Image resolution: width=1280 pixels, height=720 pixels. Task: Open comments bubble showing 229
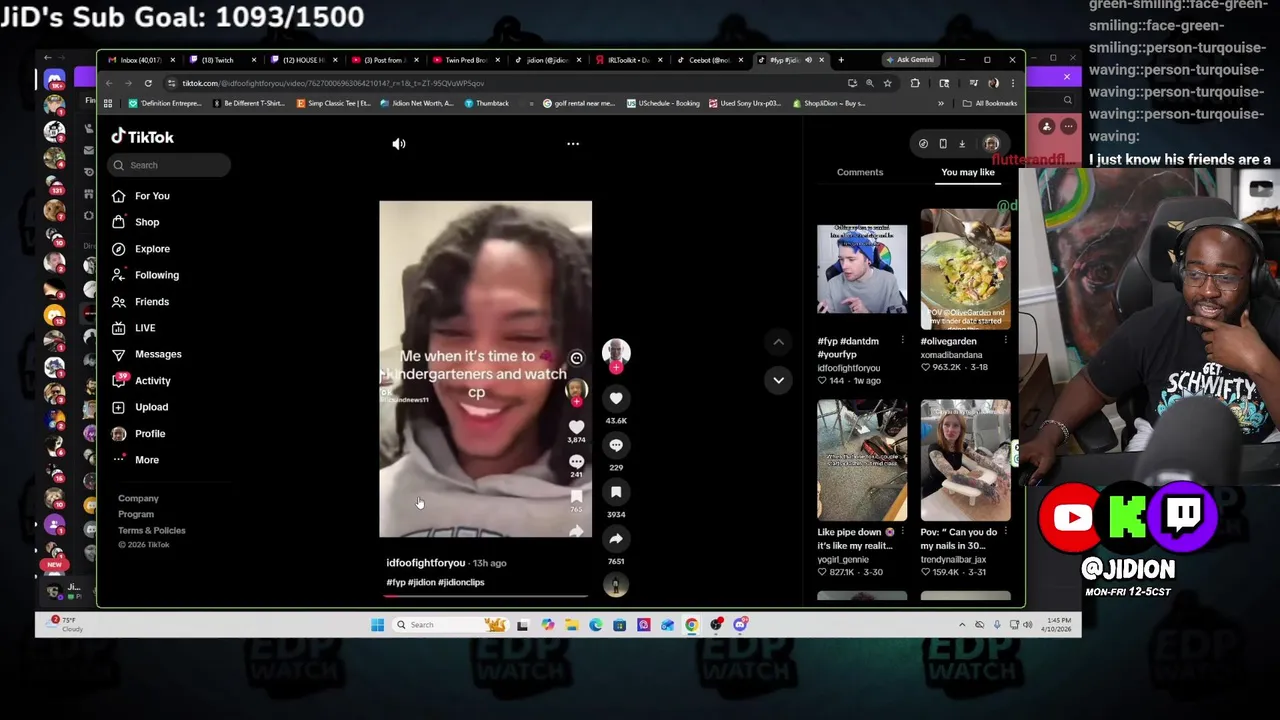616,446
